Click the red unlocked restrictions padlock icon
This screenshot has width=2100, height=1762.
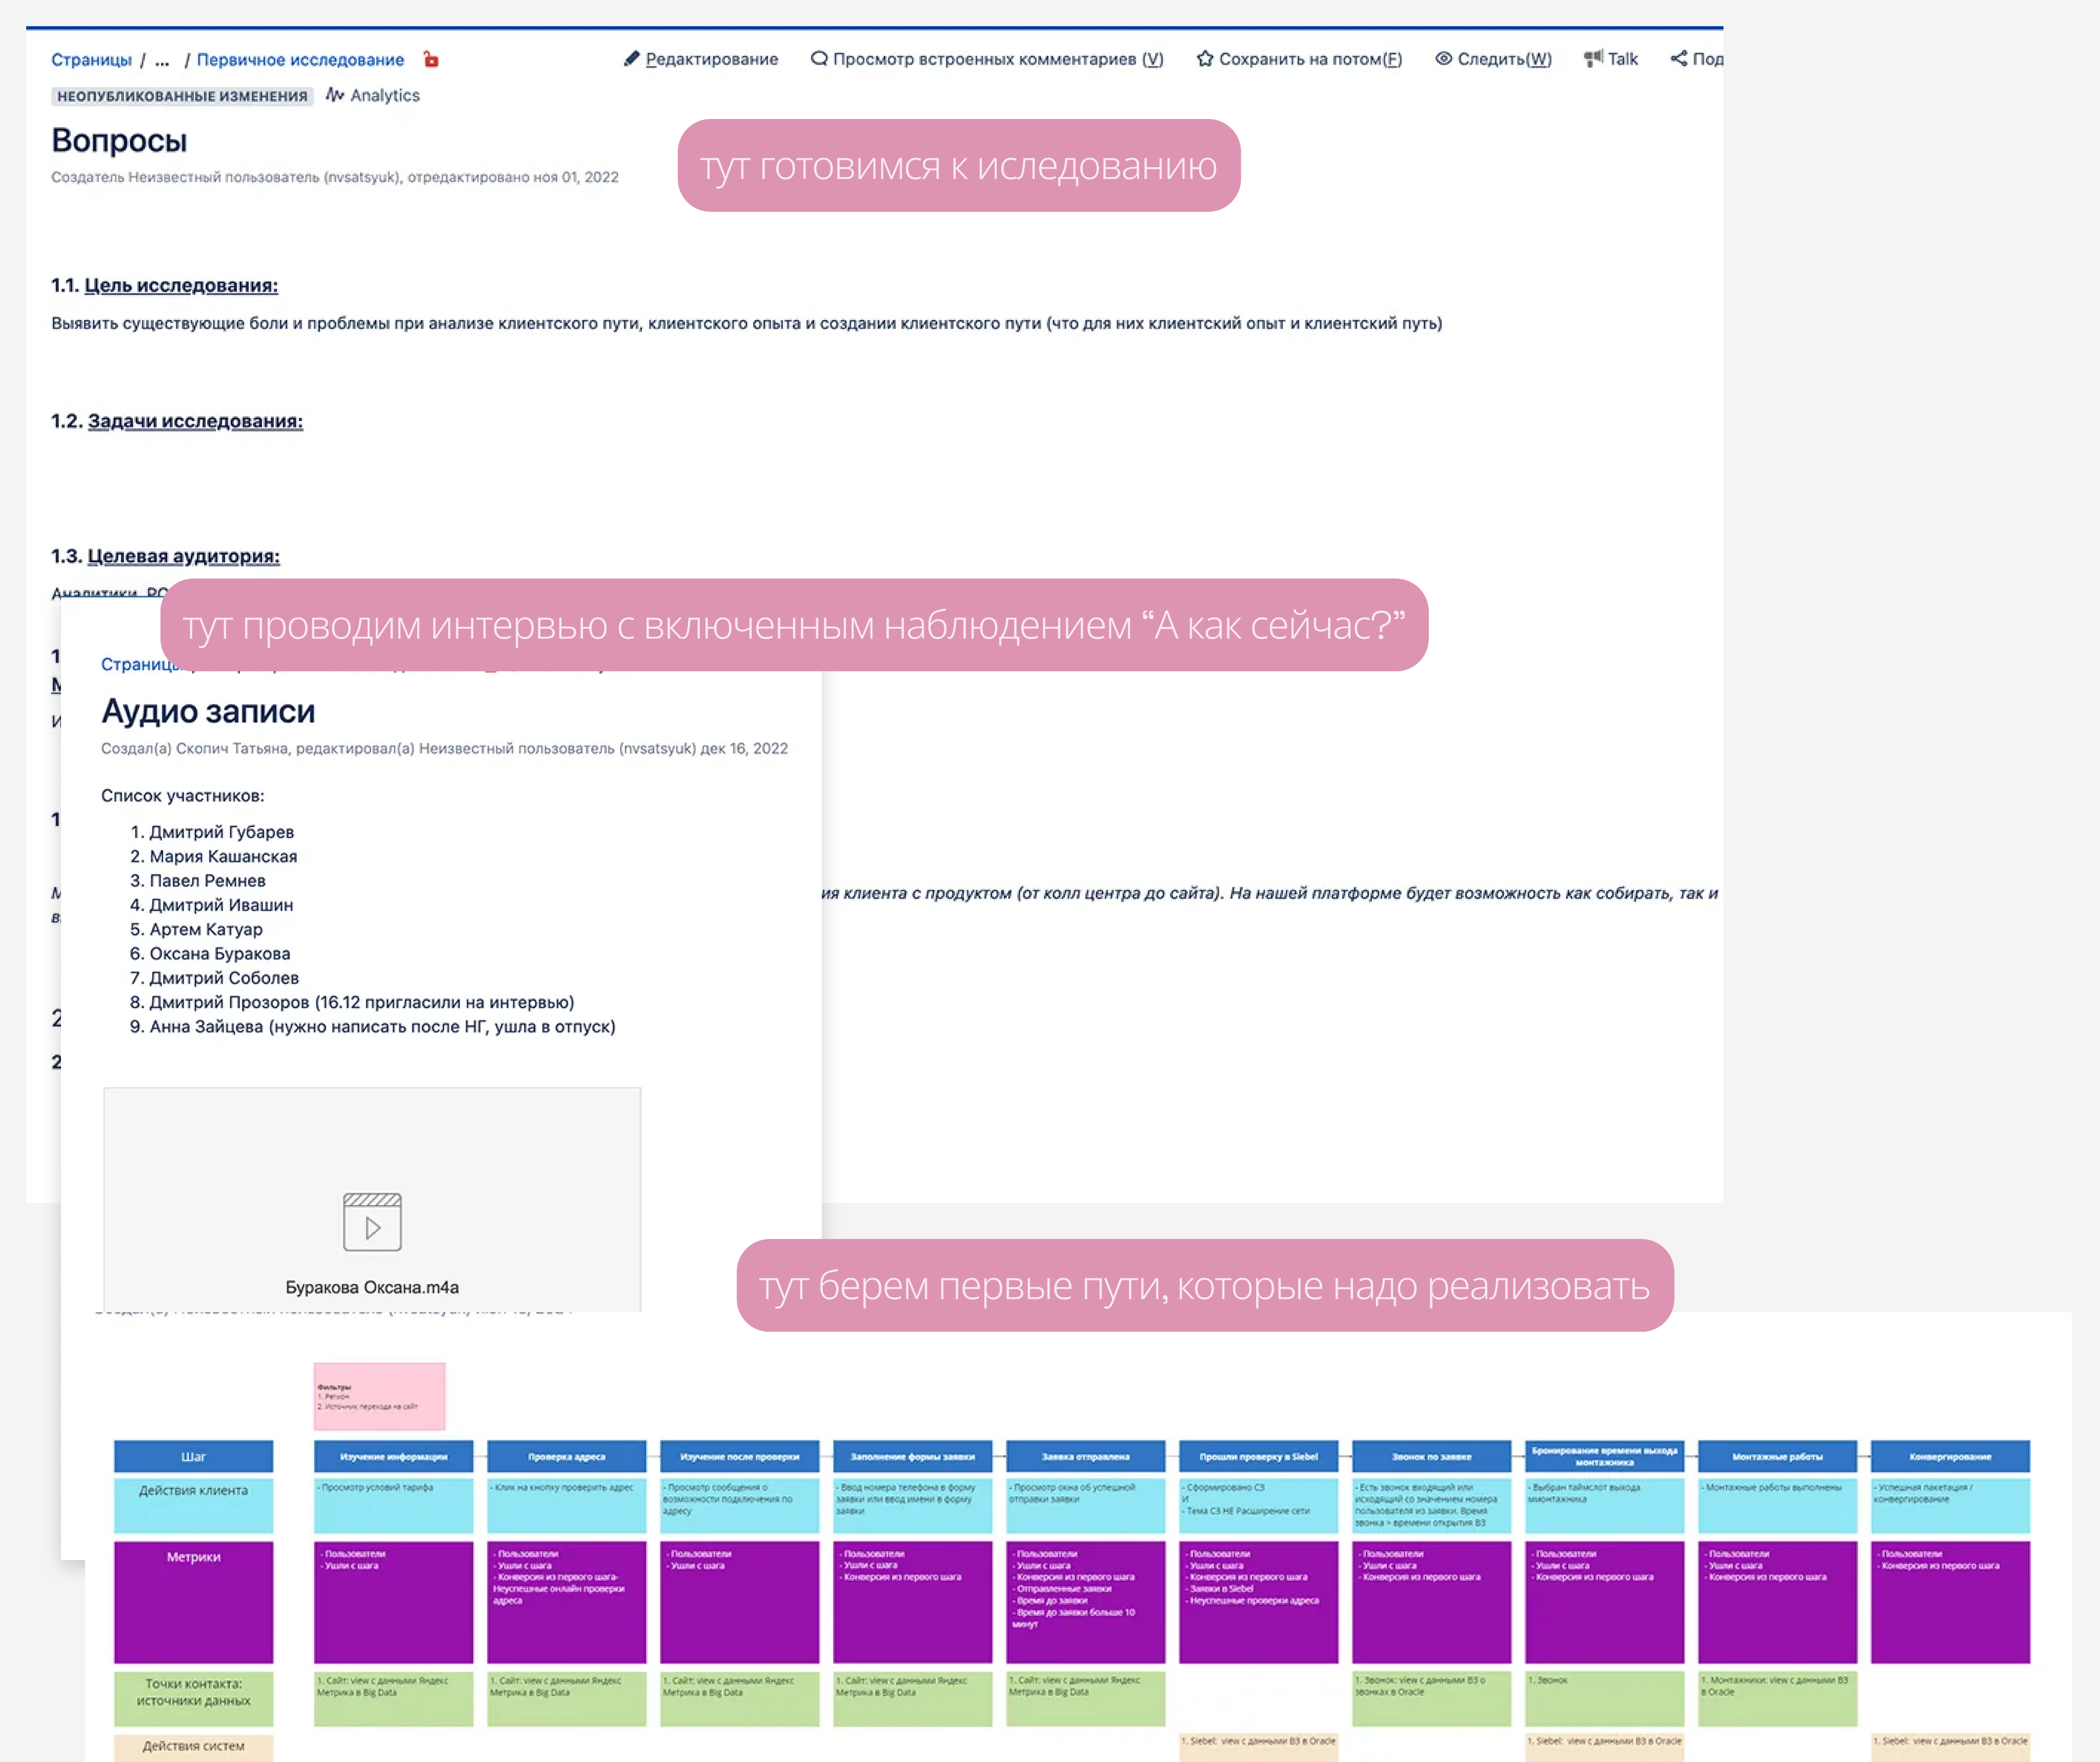click(x=431, y=59)
